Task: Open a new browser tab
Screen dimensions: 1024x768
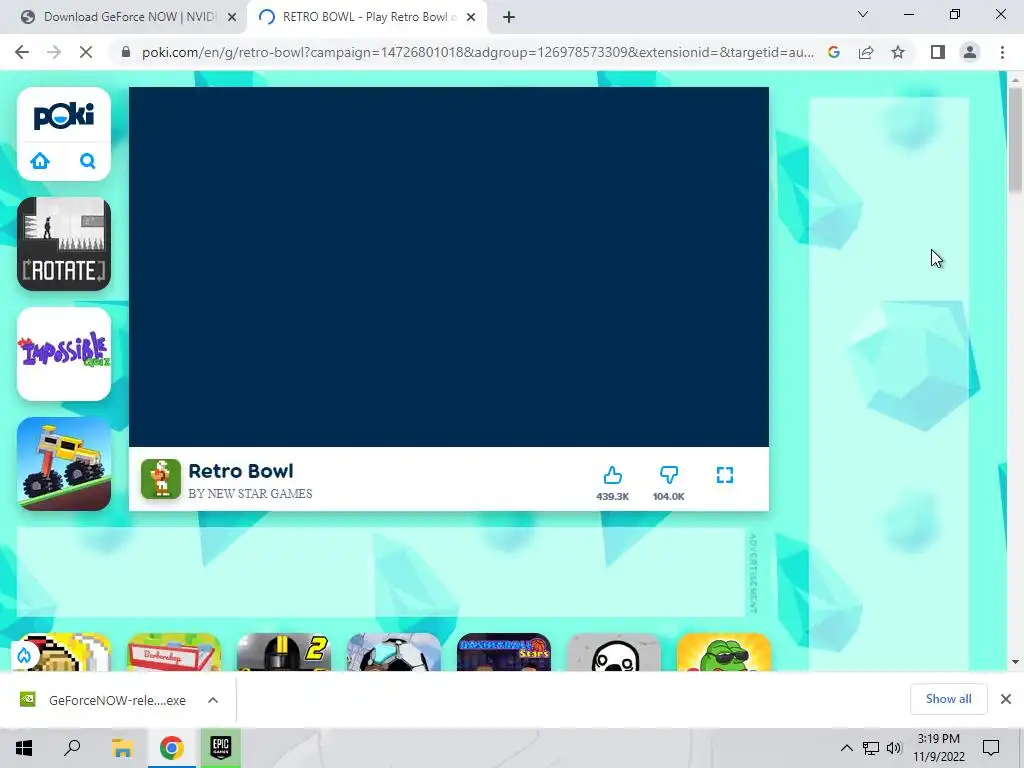Action: coord(509,18)
